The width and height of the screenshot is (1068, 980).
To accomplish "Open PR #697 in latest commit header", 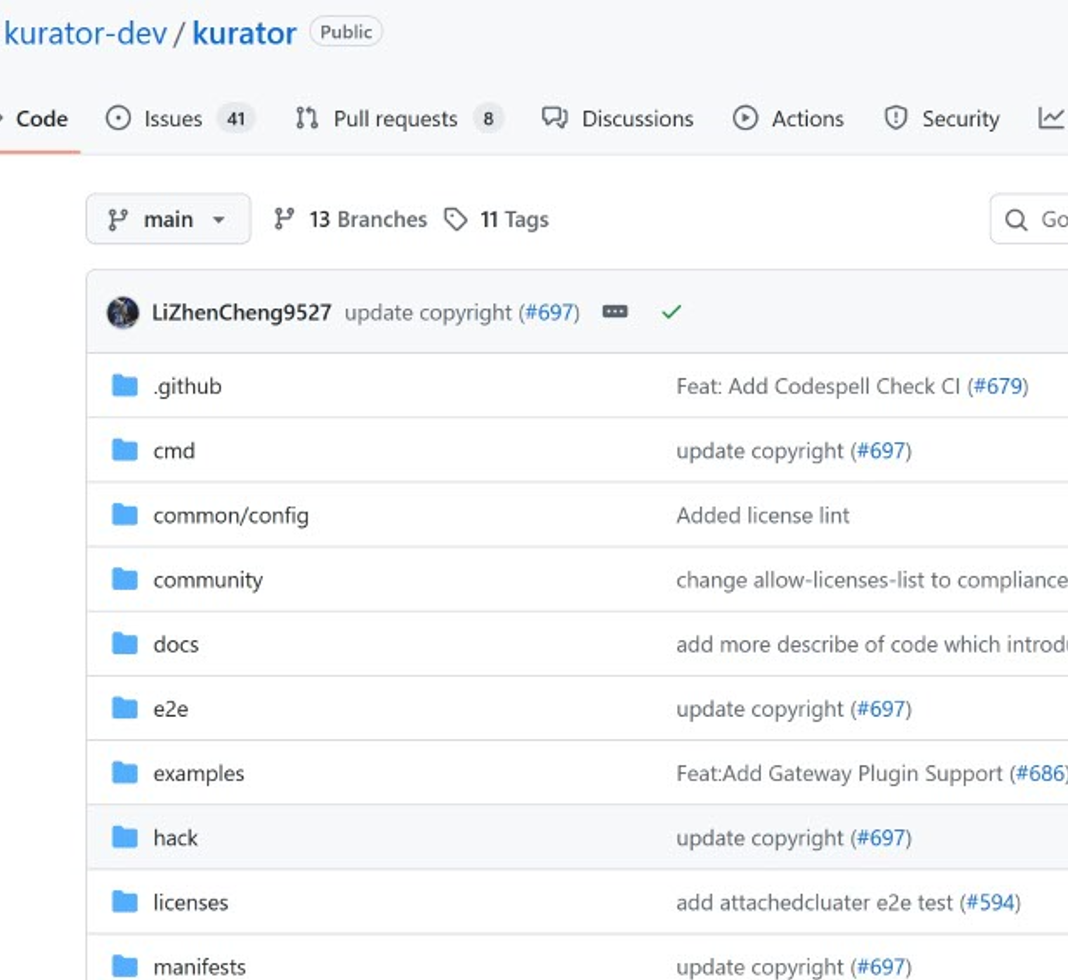I will click(x=549, y=313).
